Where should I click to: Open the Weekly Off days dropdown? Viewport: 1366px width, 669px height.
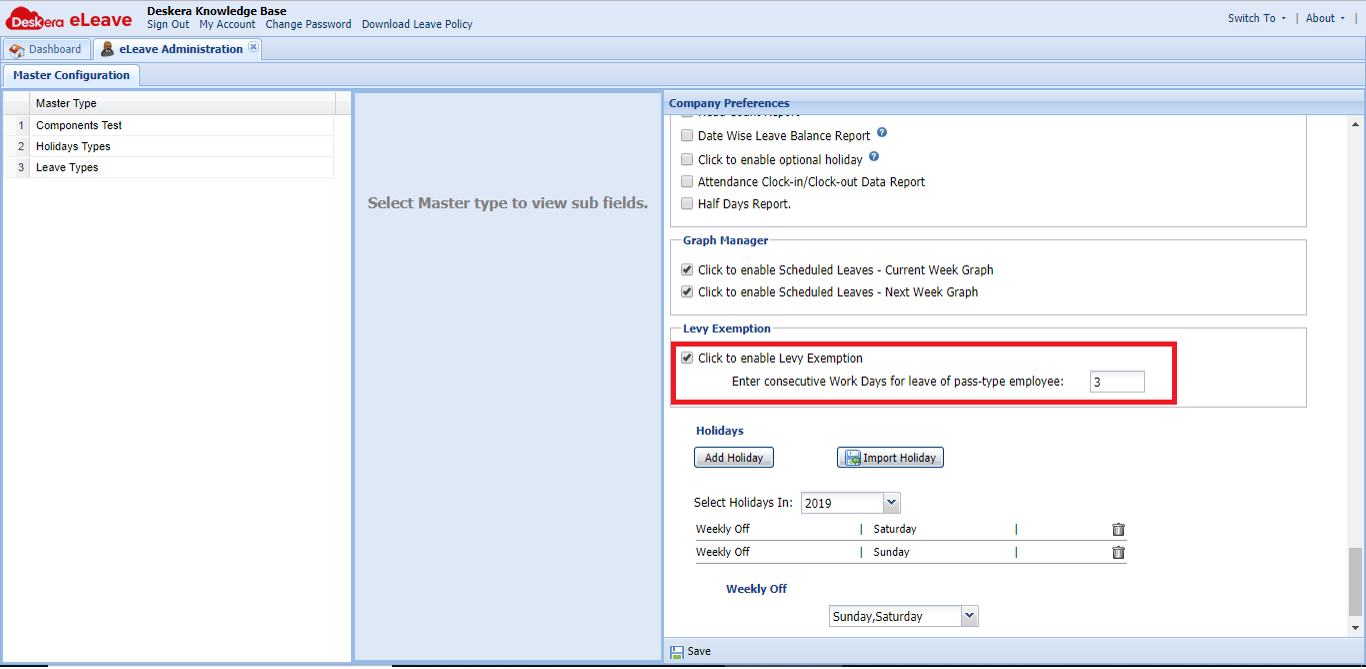pyautogui.click(x=968, y=616)
